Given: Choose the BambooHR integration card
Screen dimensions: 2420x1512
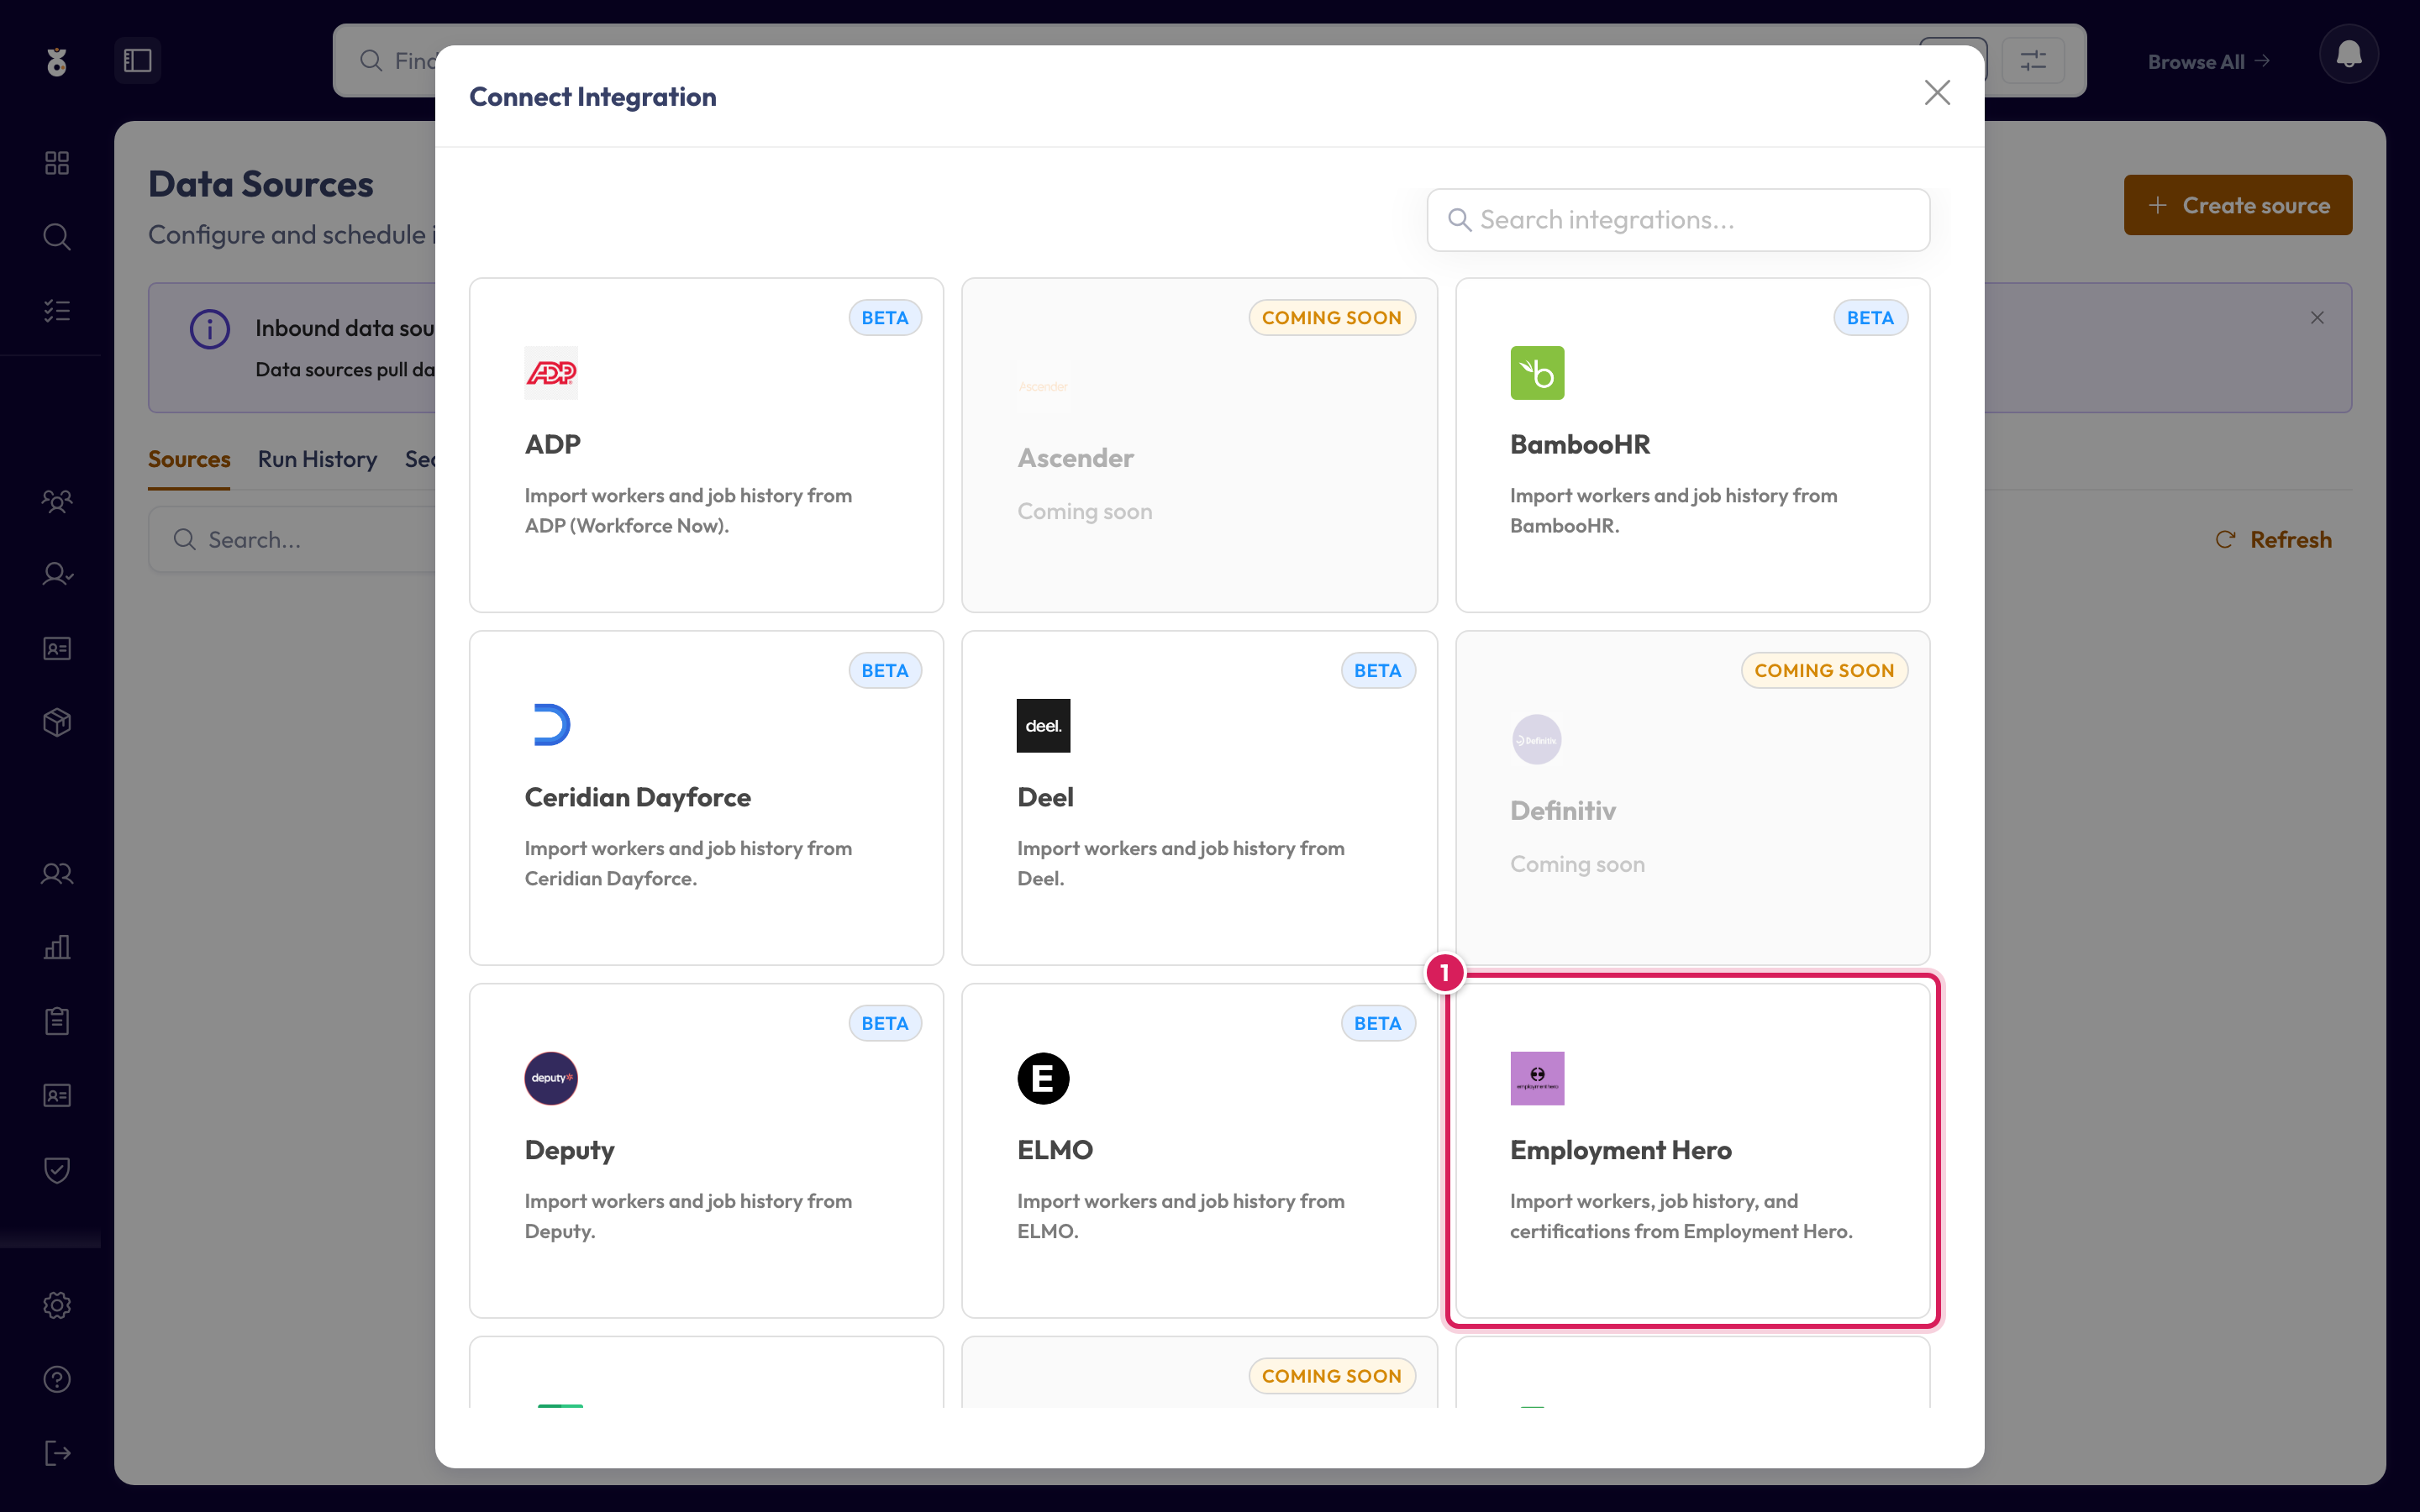Looking at the screenshot, I should [x=1692, y=445].
